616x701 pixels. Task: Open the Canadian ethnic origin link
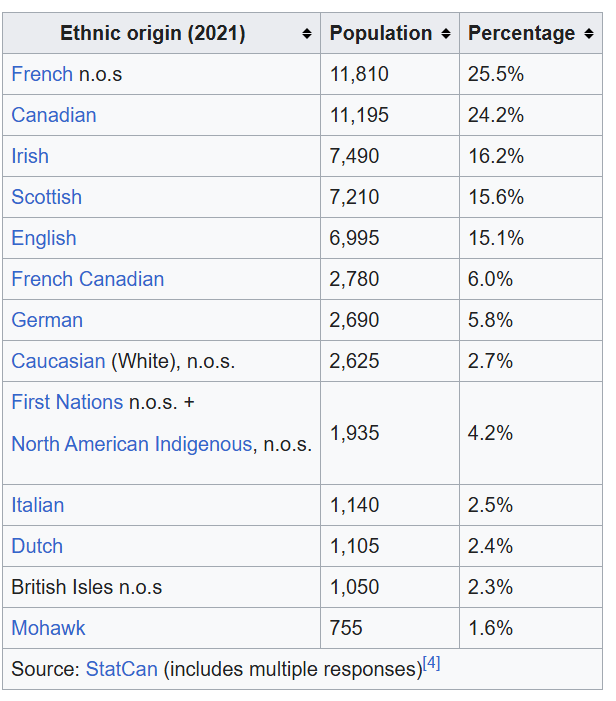click(x=54, y=115)
